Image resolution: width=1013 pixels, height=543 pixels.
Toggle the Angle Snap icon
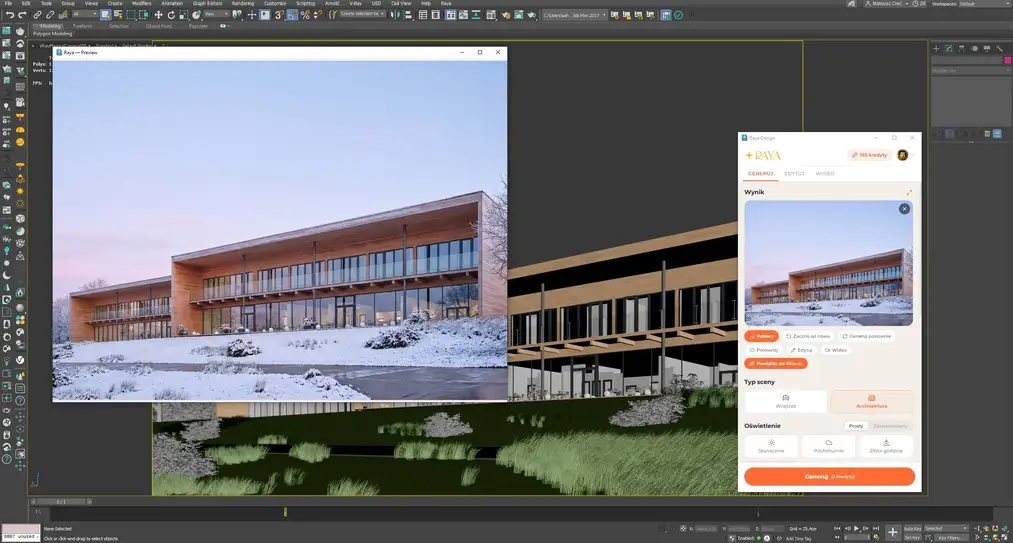click(293, 14)
